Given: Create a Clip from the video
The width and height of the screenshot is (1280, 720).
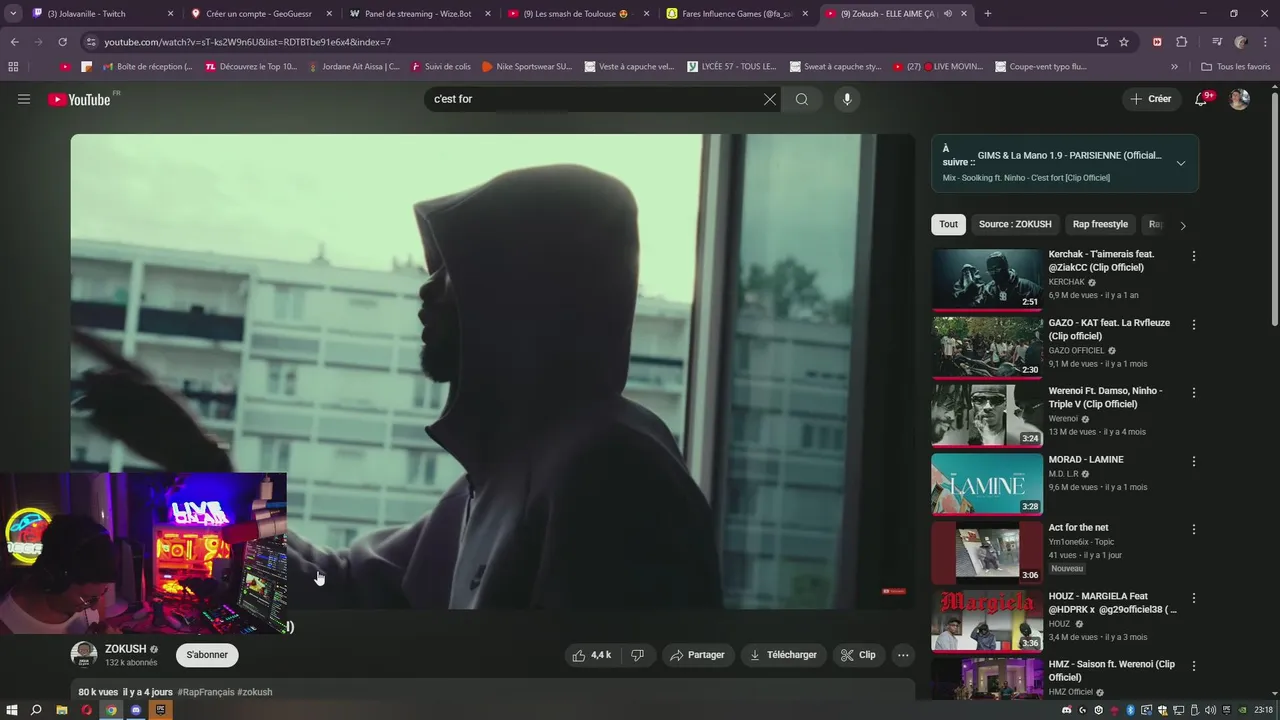Looking at the screenshot, I should pos(858,655).
